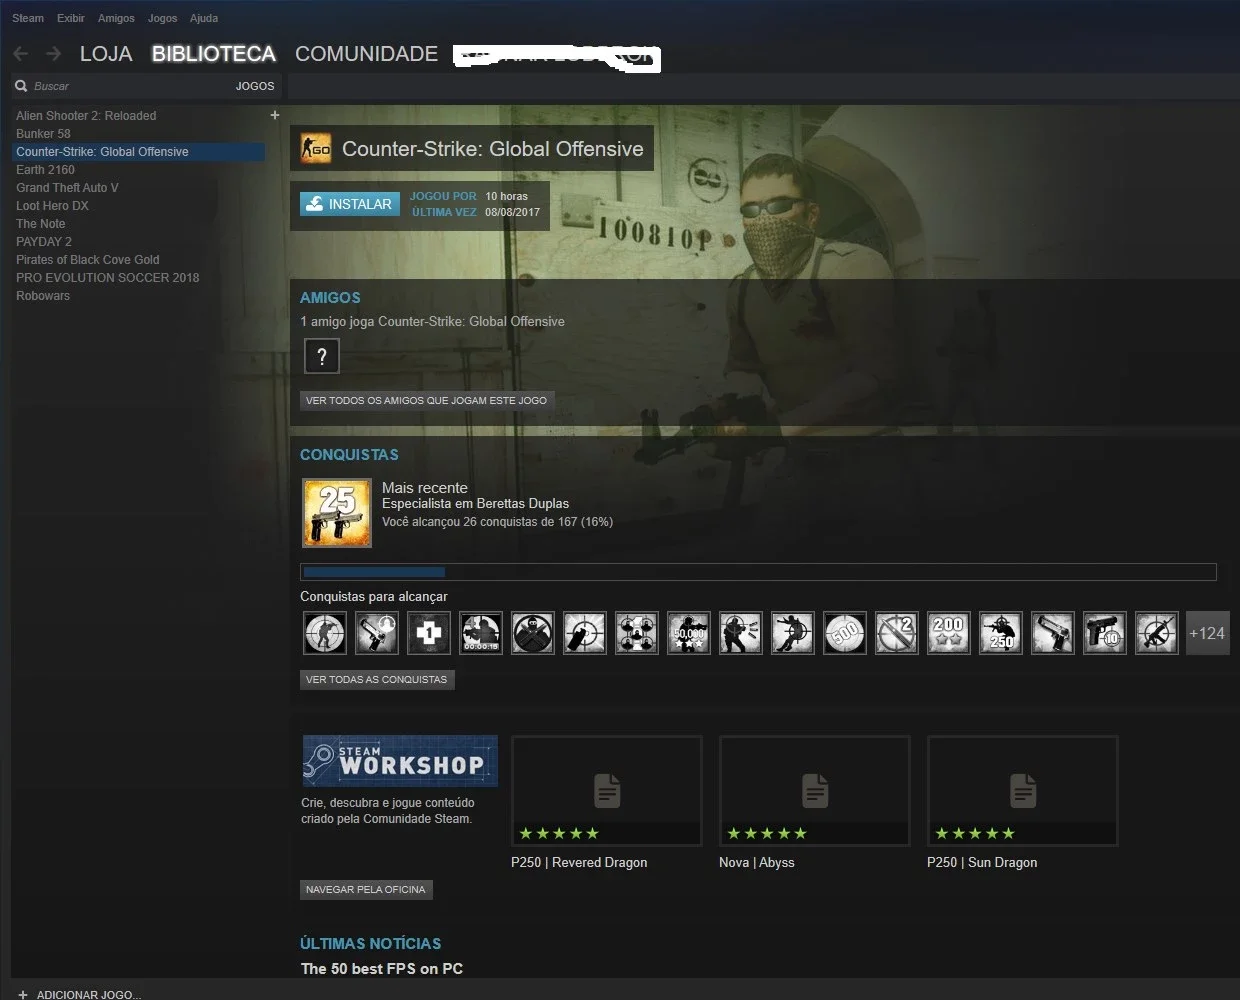Open the Ajuda menu
This screenshot has width=1240, height=1000.
tap(204, 18)
